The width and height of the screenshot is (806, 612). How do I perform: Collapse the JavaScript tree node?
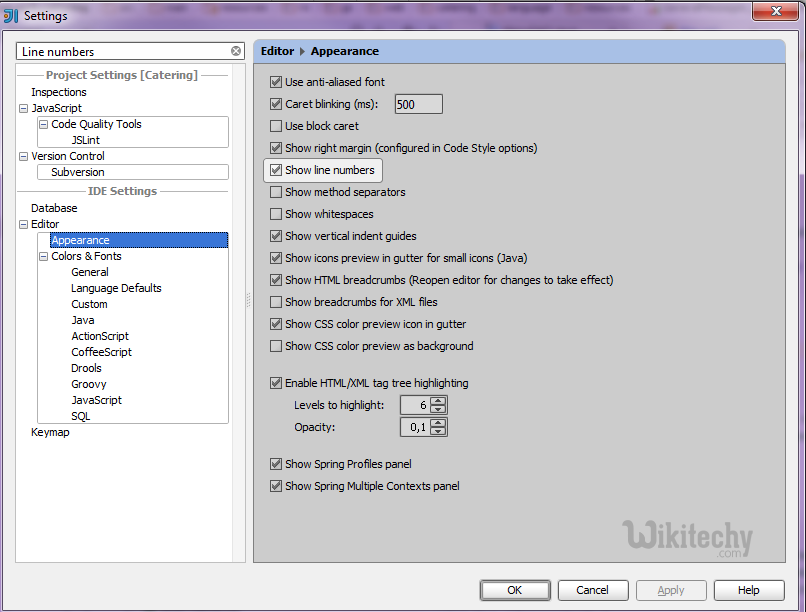[23, 108]
